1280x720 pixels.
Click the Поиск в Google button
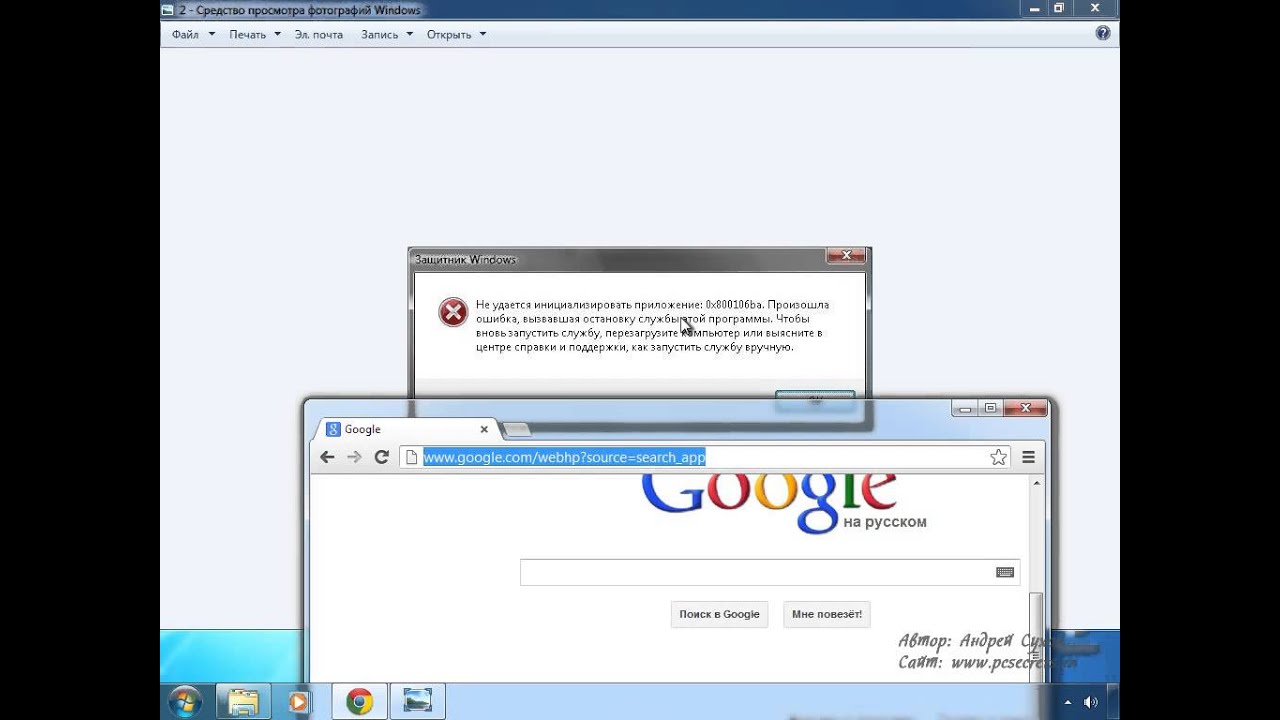(719, 614)
